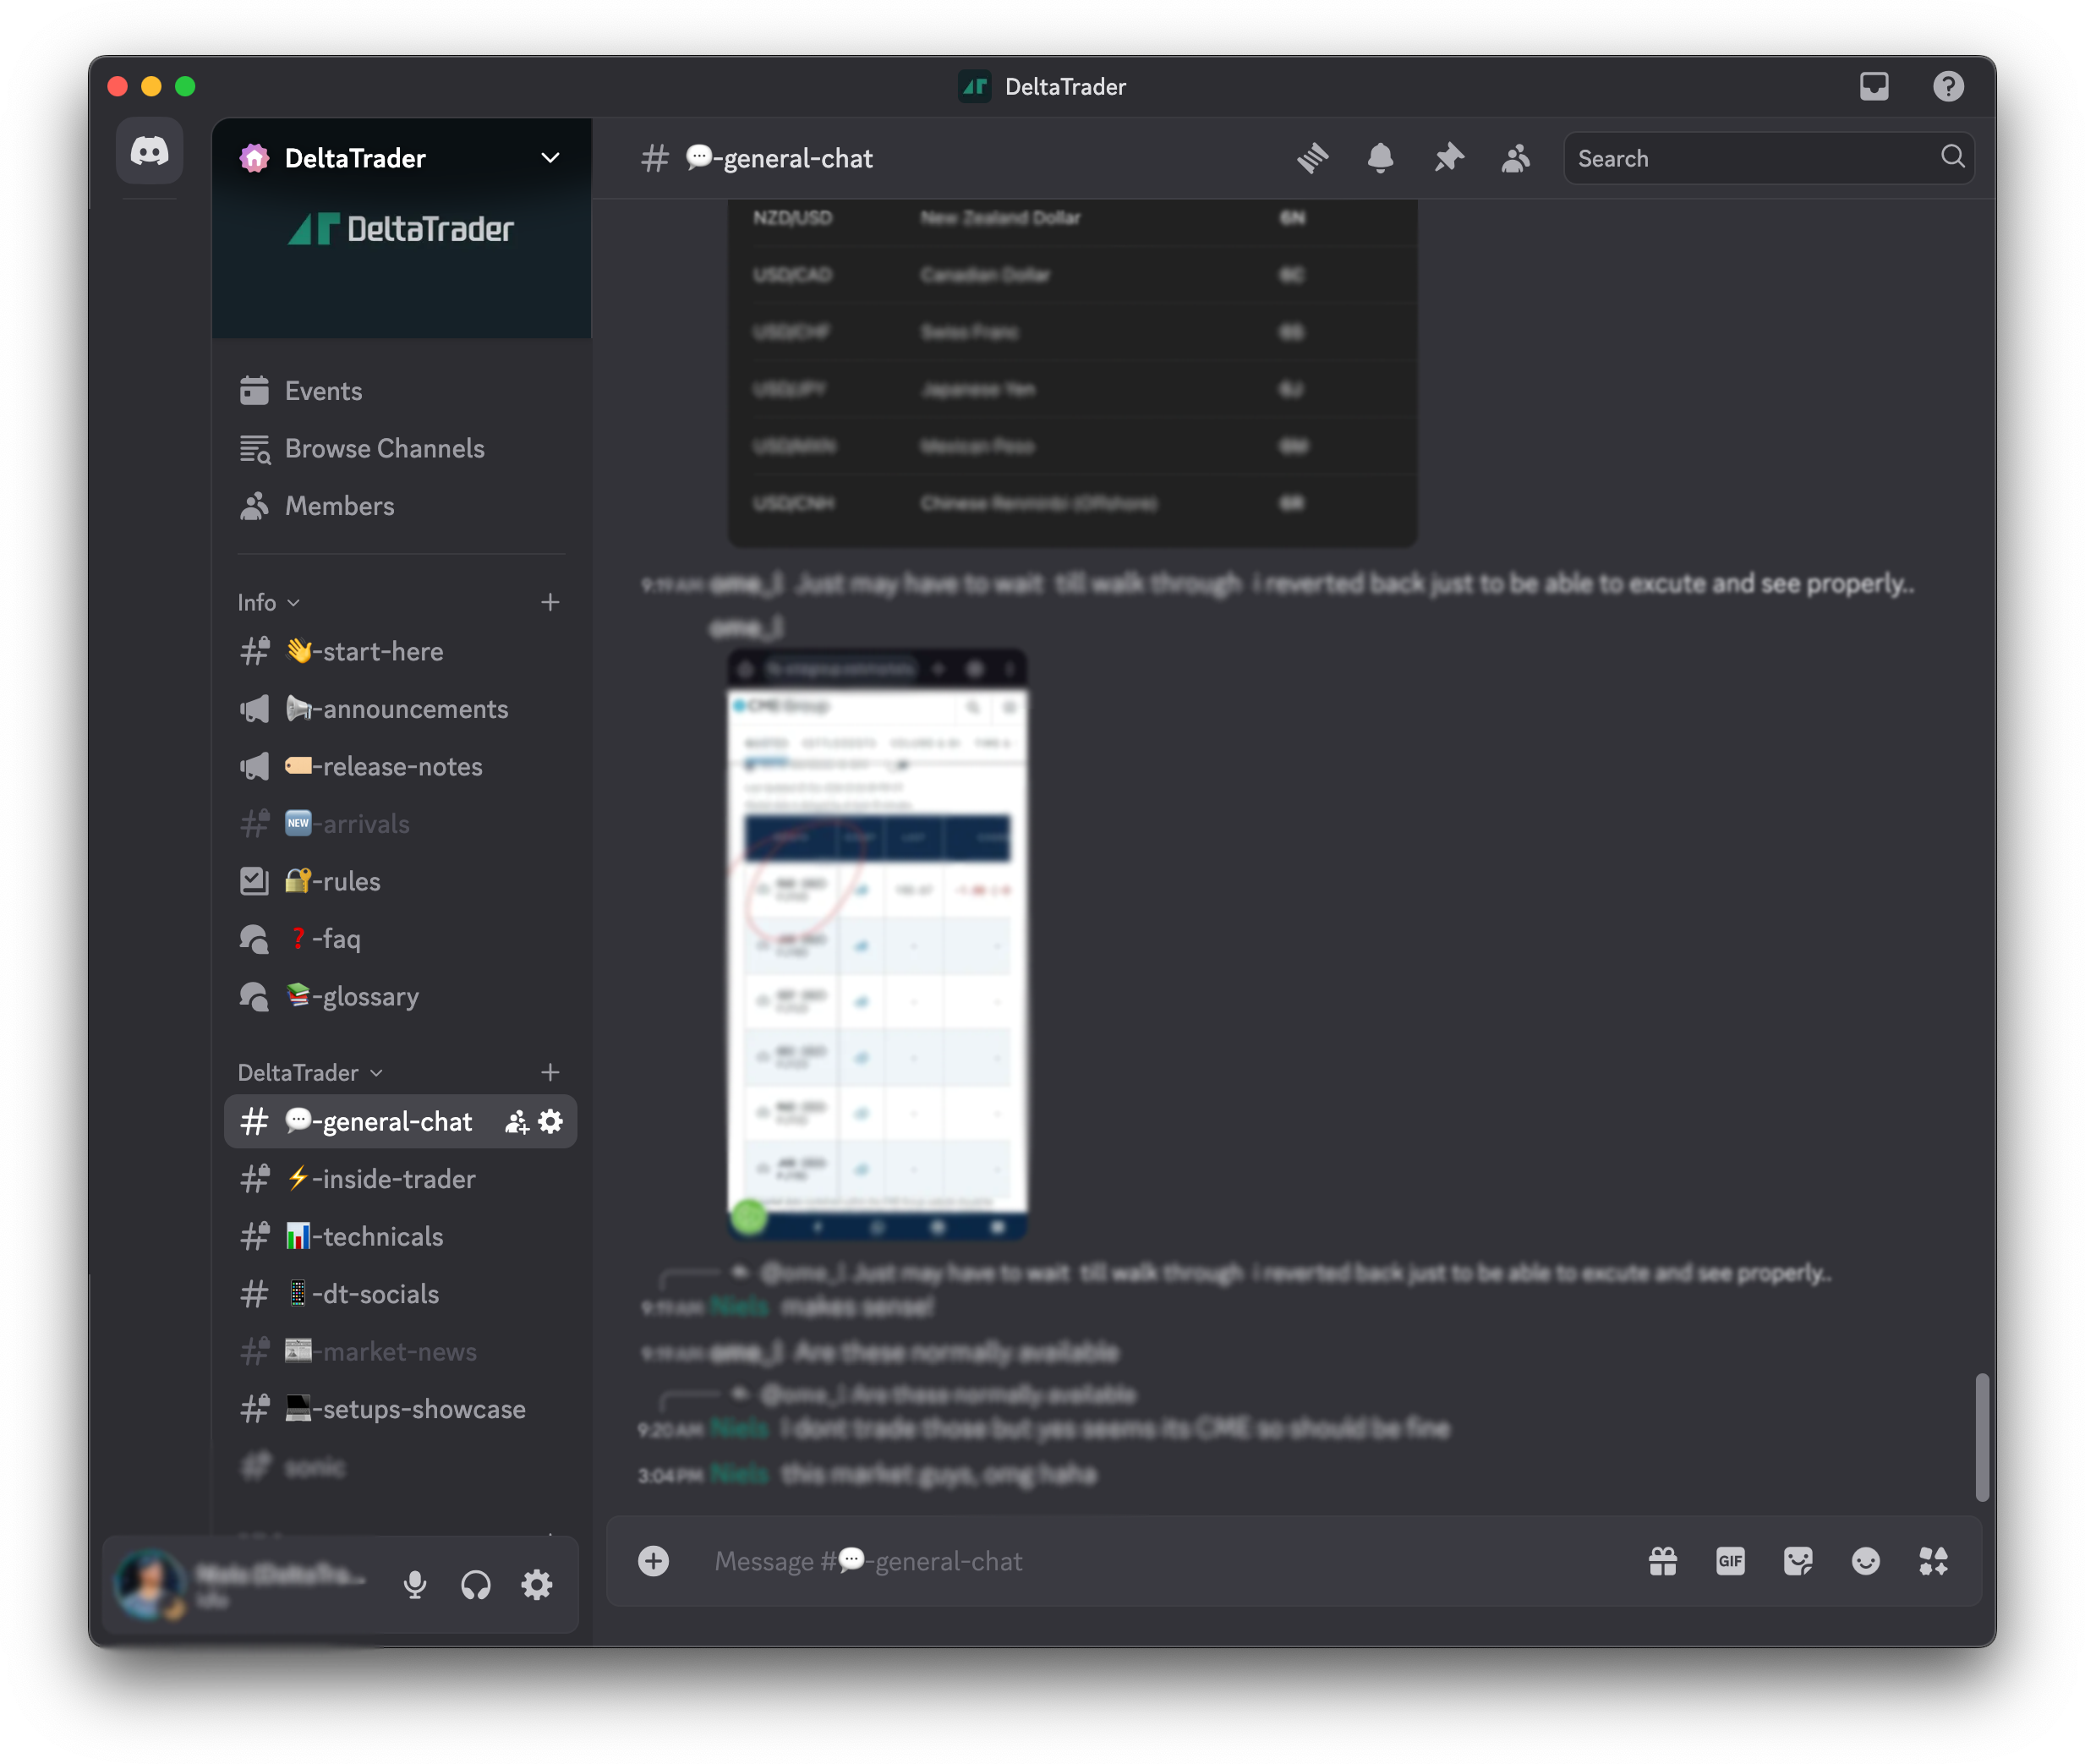Open the Inbox from the title bar

click(x=1875, y=87)
